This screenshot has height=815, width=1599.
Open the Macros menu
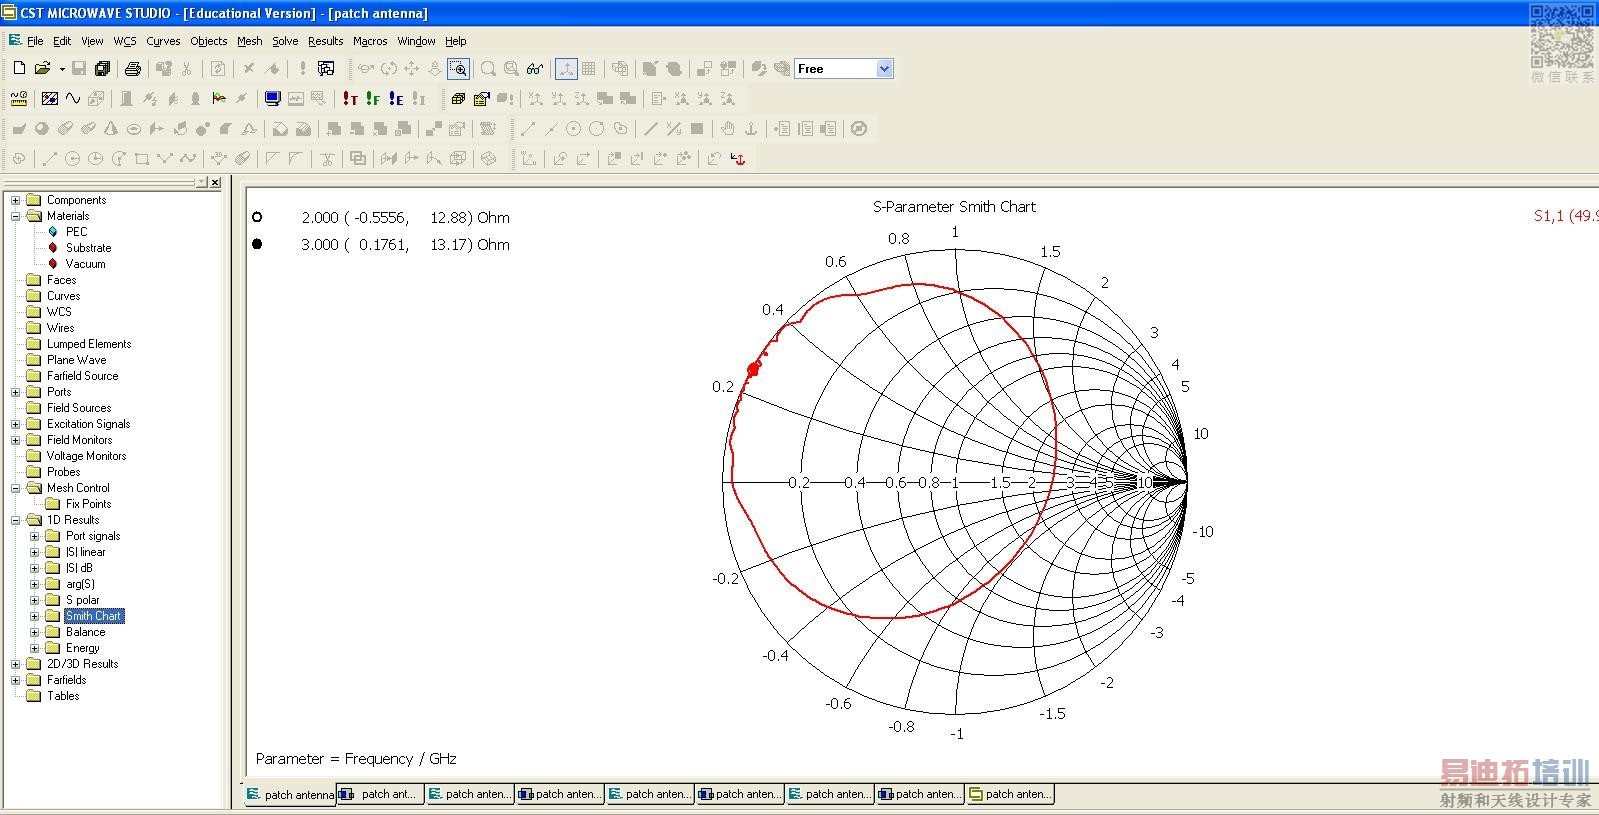point(370,41)
